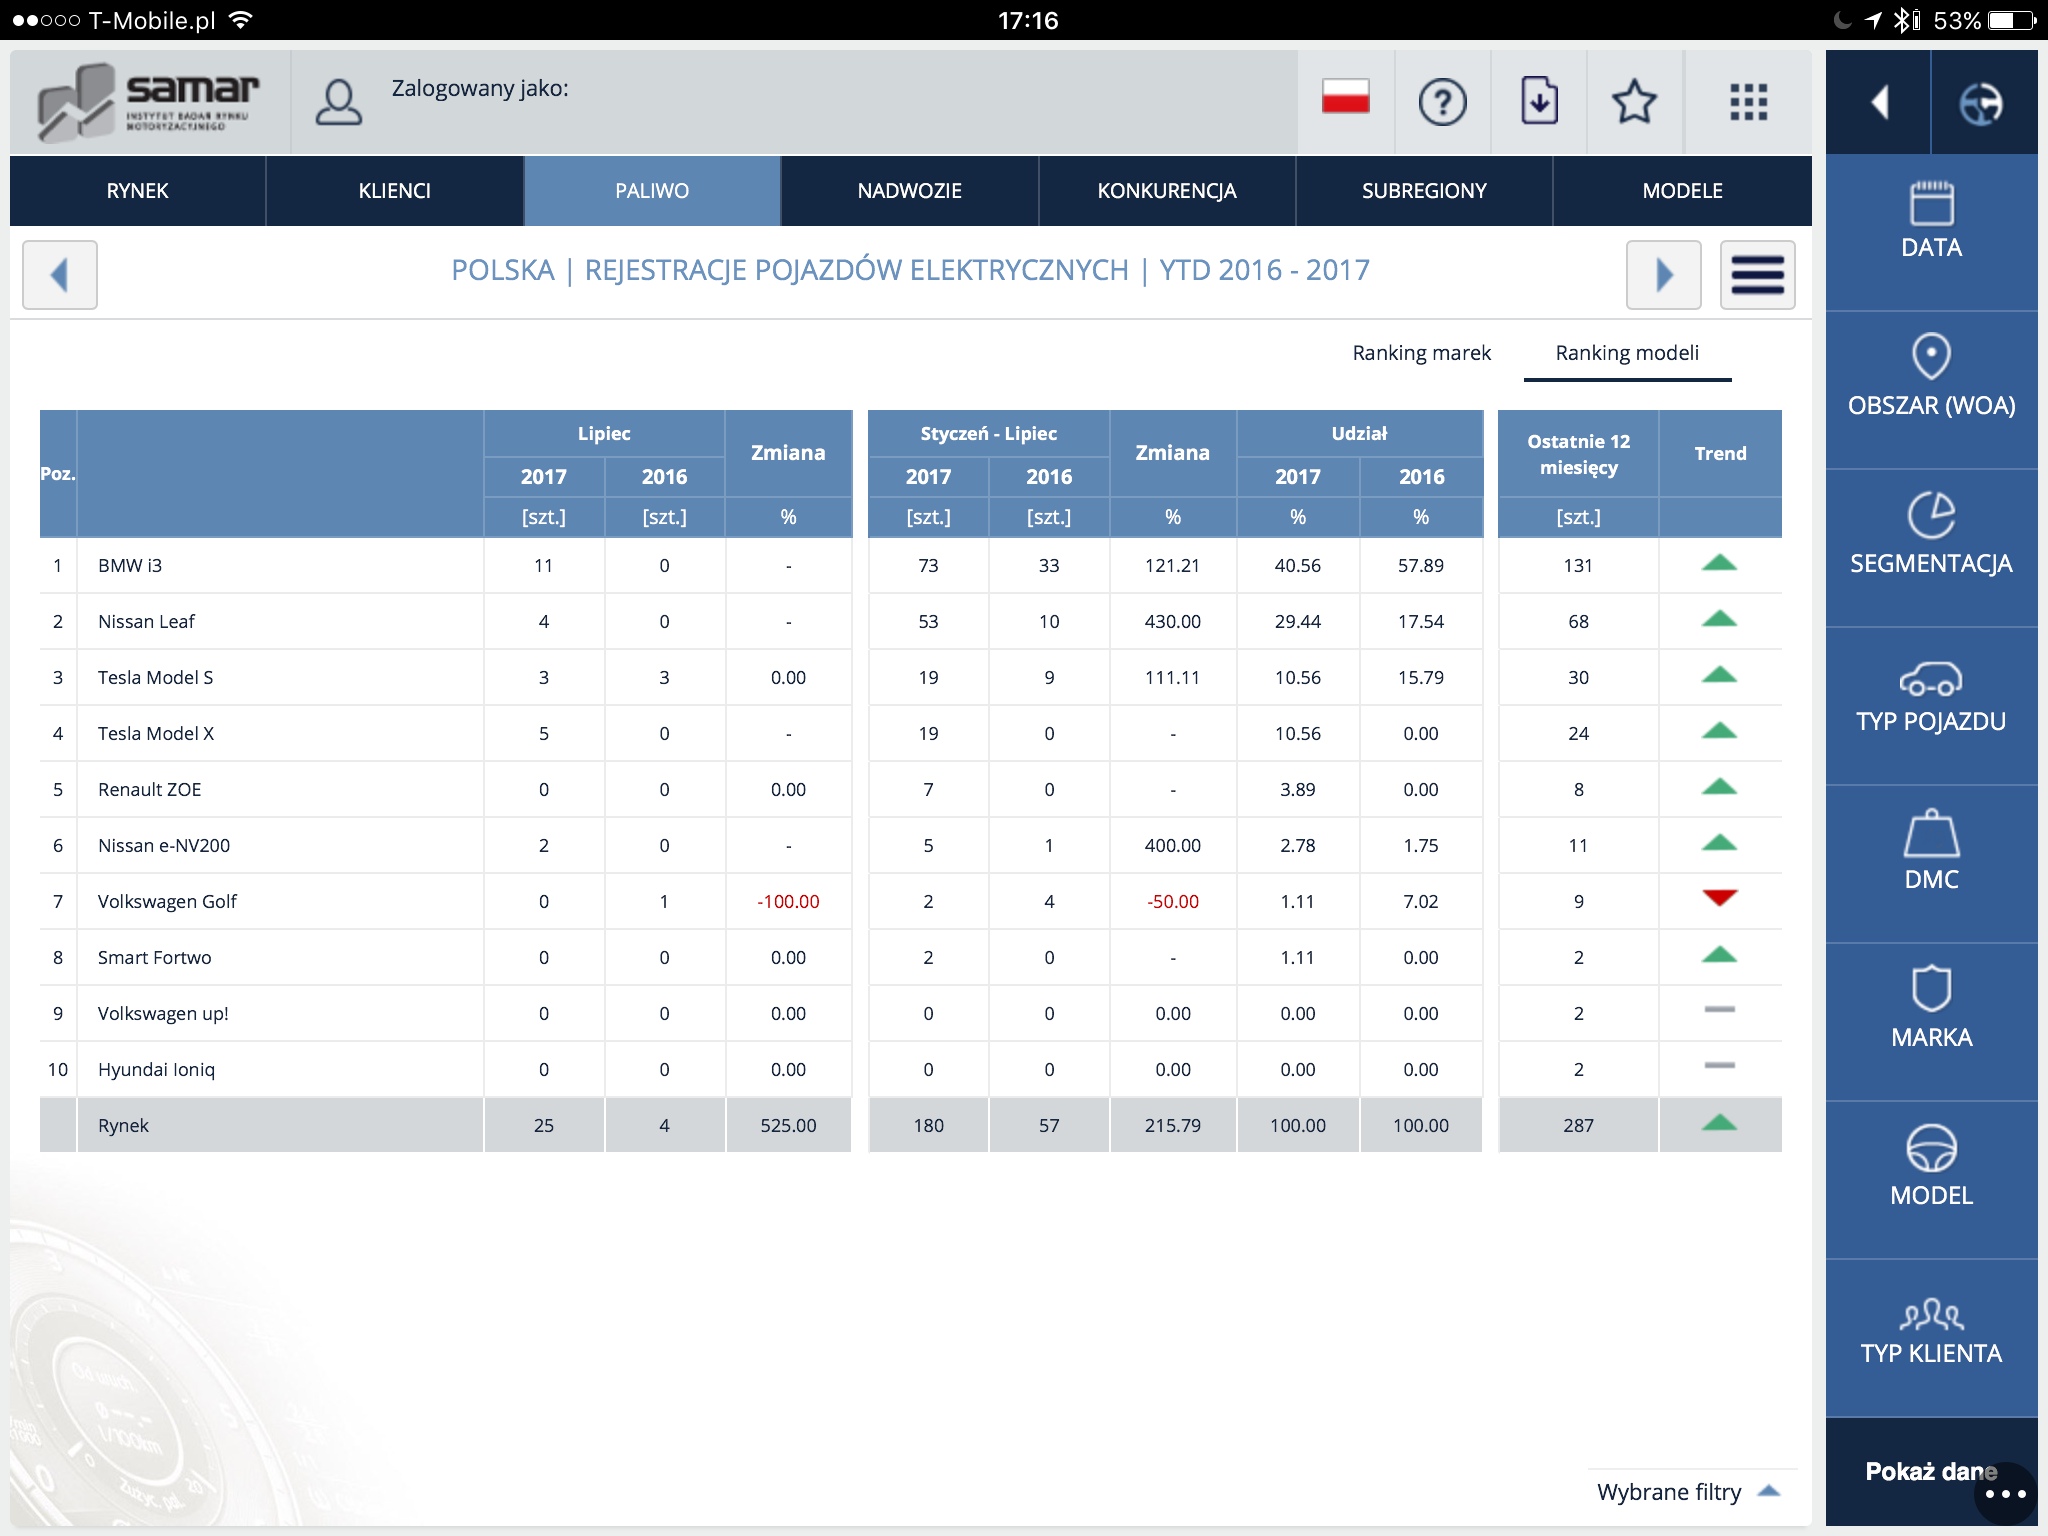Viewport: 2048px width, 1536px height.
Task: Select the PALIWO tab
Action: pyautogui.click(x=652, y=191)
